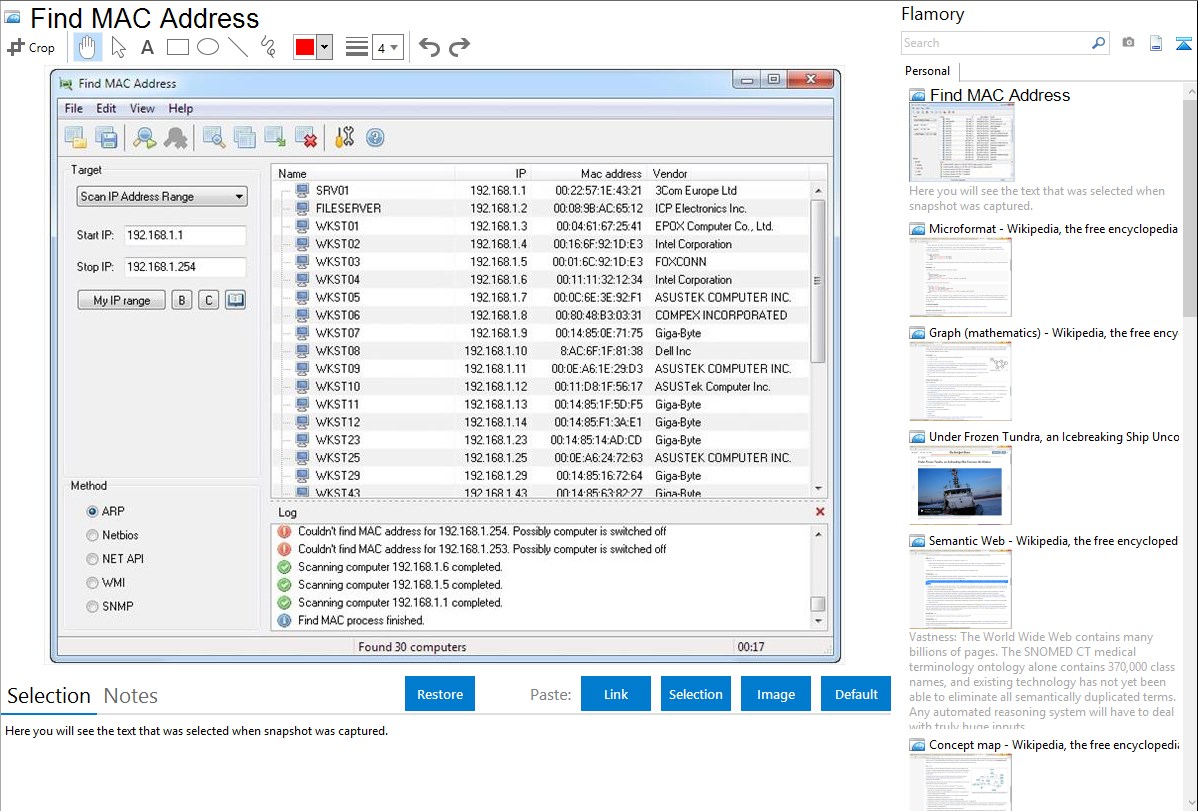The image size is (1198, 811).
Task: Click the Link paste button
Action: tap(616, 694)
